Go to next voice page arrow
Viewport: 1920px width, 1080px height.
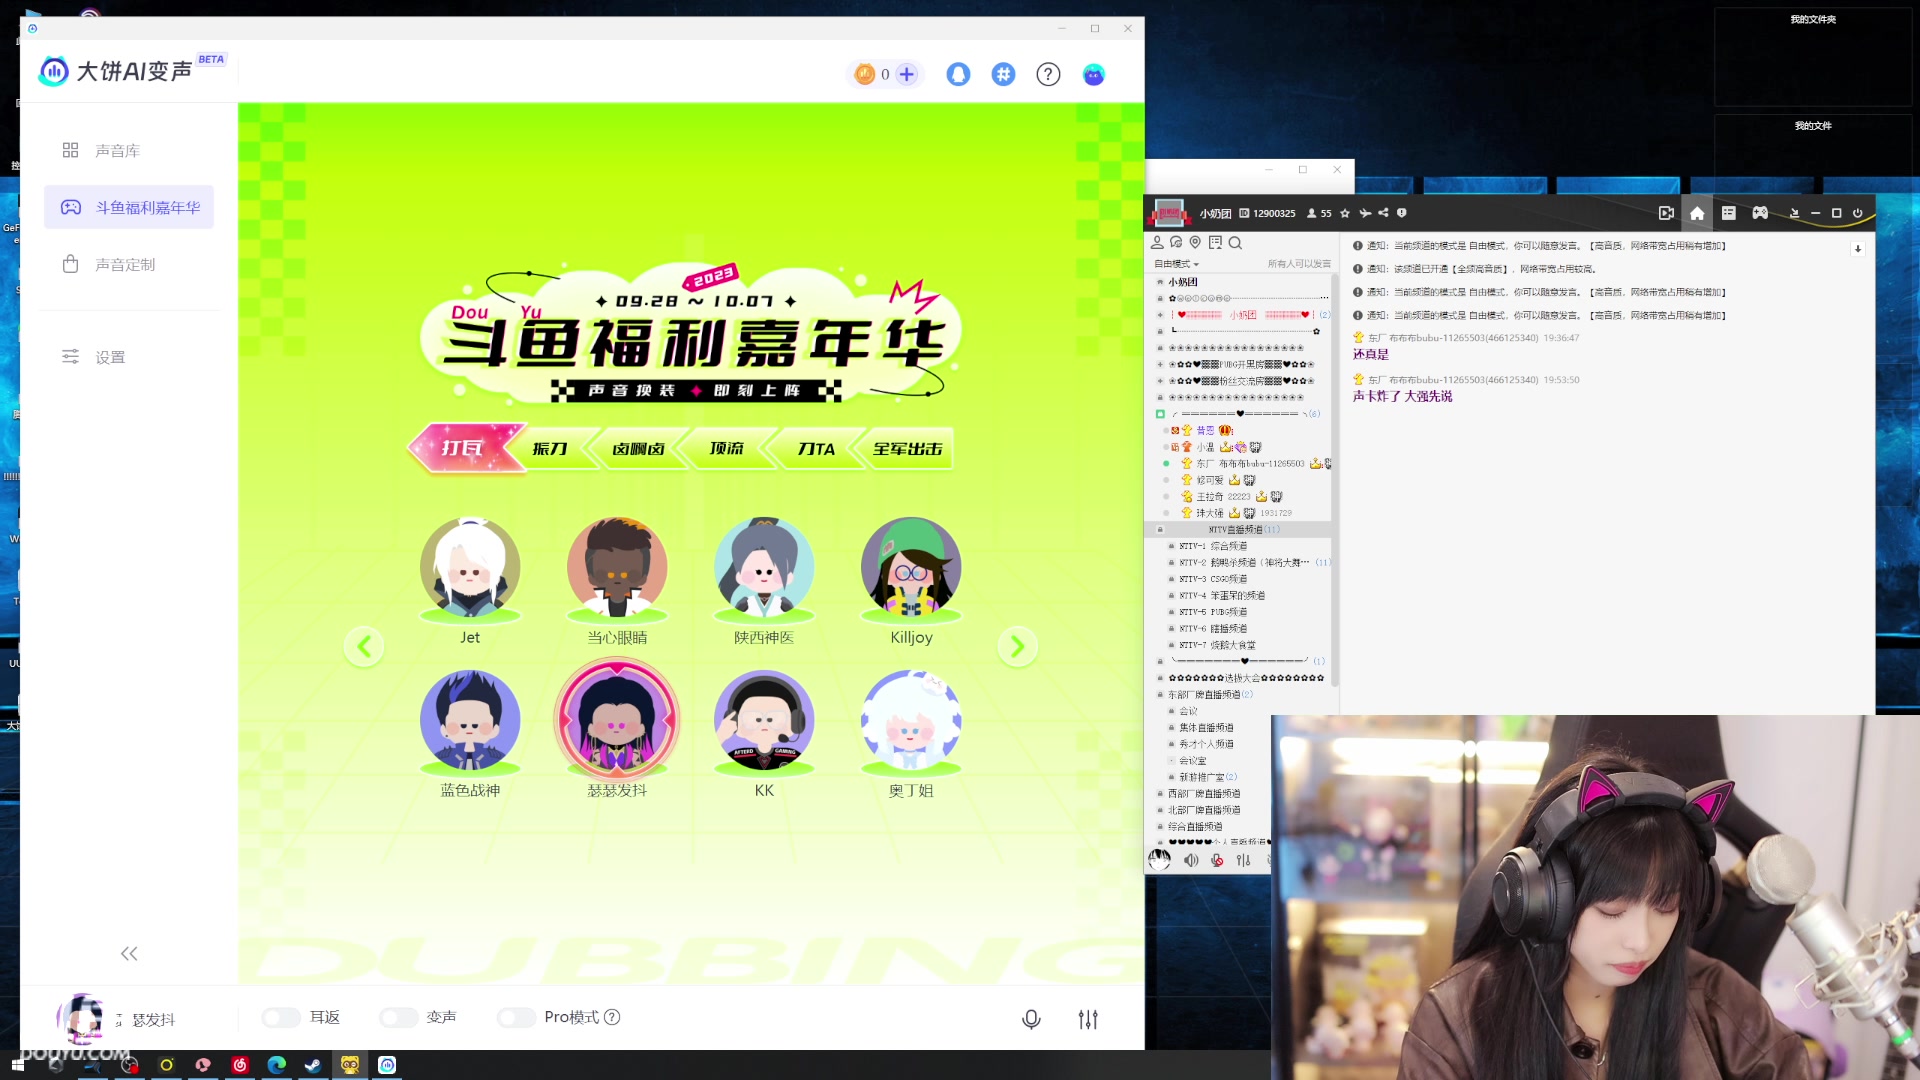click(x=1017, y=647)
